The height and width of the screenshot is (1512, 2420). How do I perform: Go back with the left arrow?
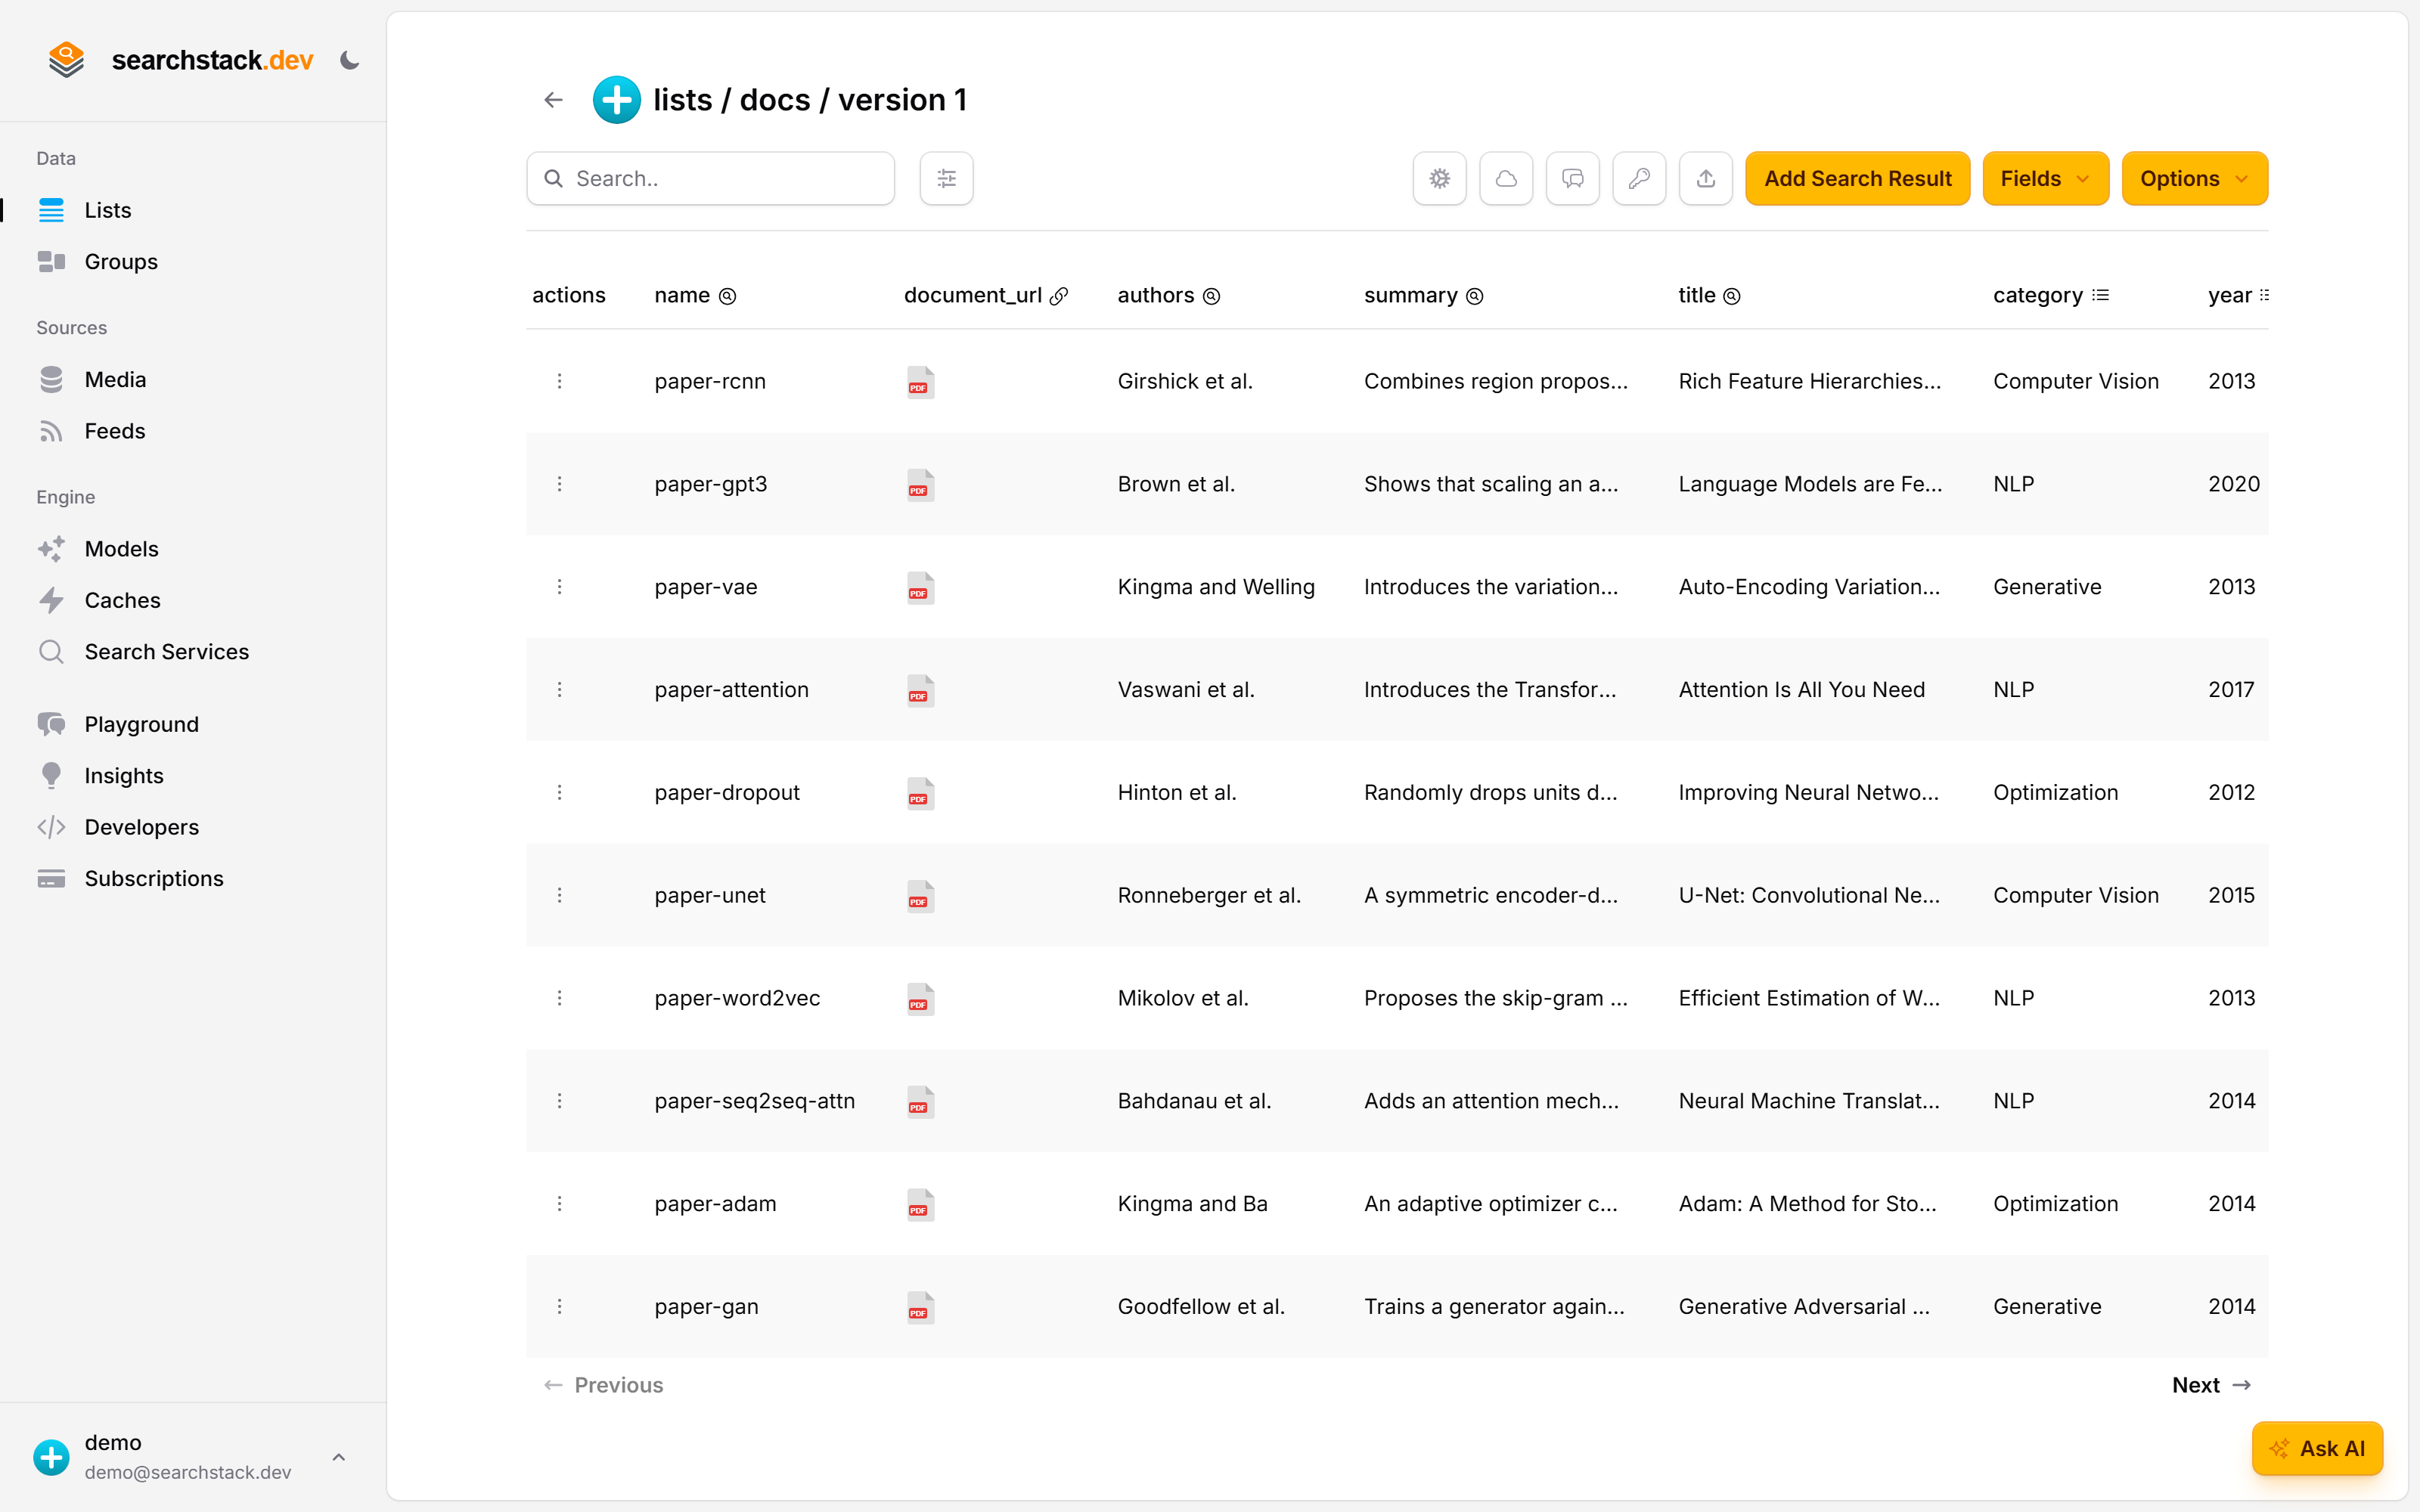(x=553, y=100)
